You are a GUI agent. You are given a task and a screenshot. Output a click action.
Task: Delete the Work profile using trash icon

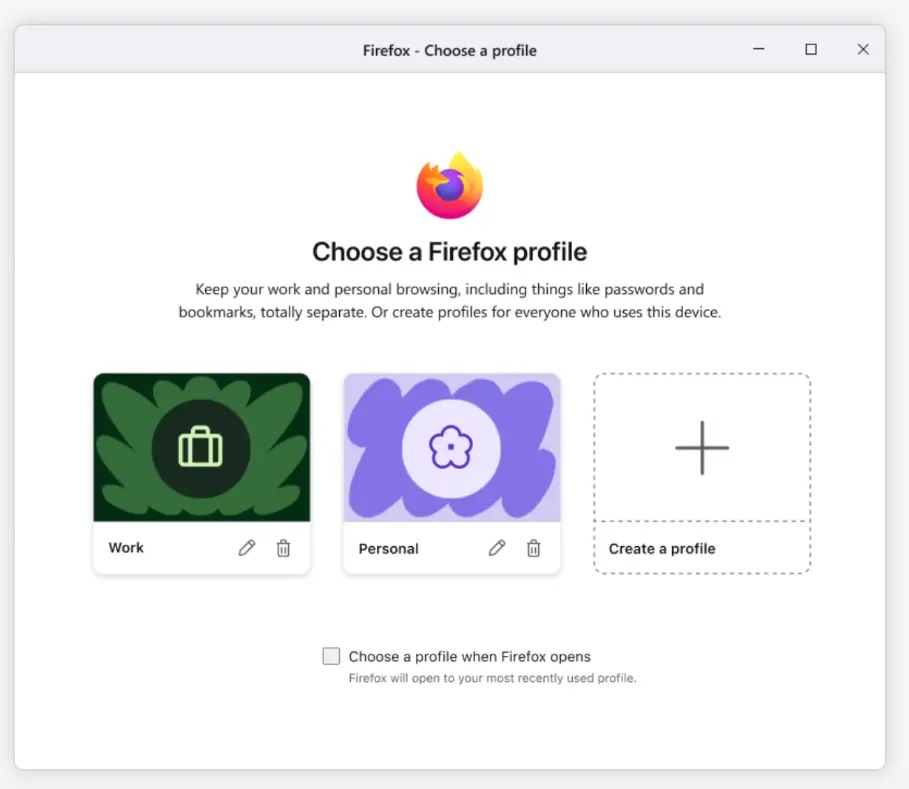tap(283, 548)
